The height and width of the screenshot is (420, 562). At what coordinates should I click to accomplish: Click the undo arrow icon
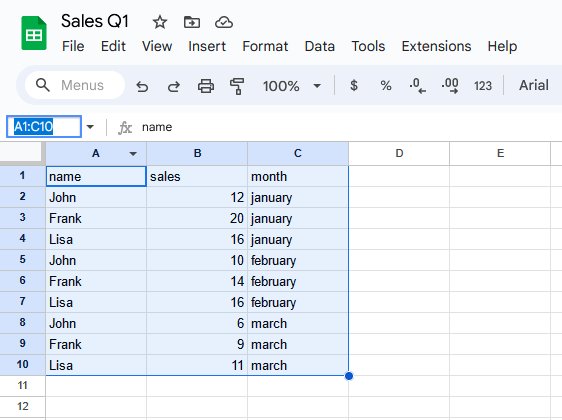[x=142, y=86]
